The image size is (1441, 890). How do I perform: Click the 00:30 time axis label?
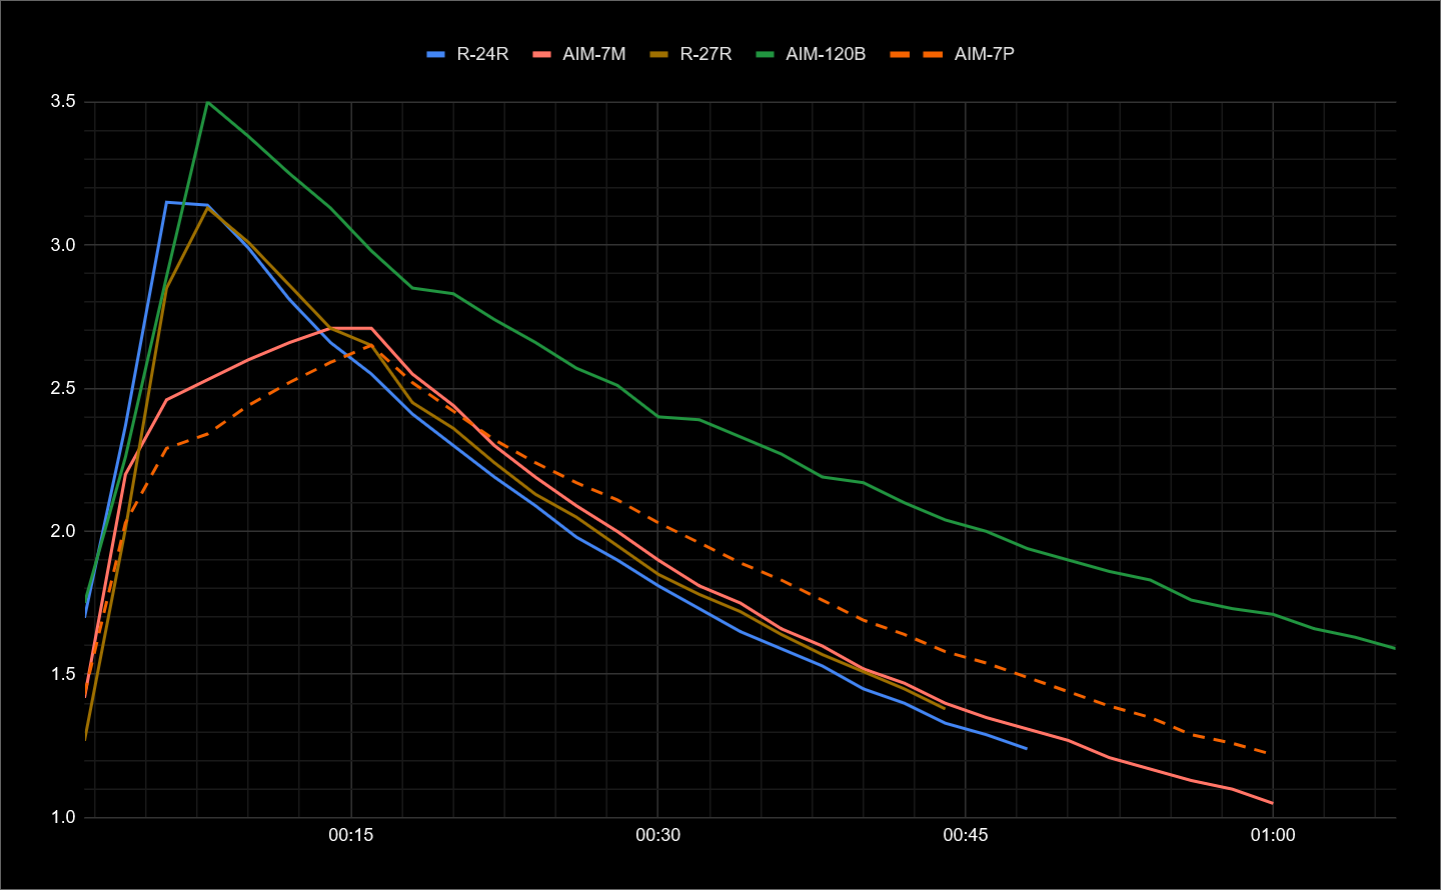tap(658, 835)
